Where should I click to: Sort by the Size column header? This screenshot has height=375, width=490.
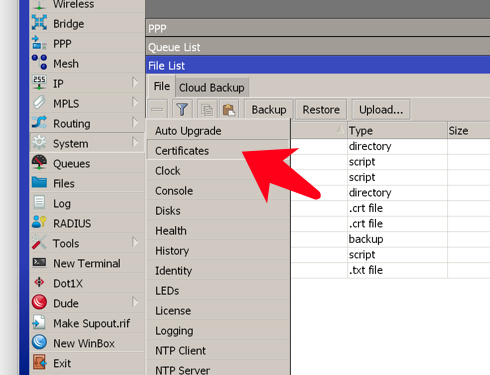tap(469, 131)
